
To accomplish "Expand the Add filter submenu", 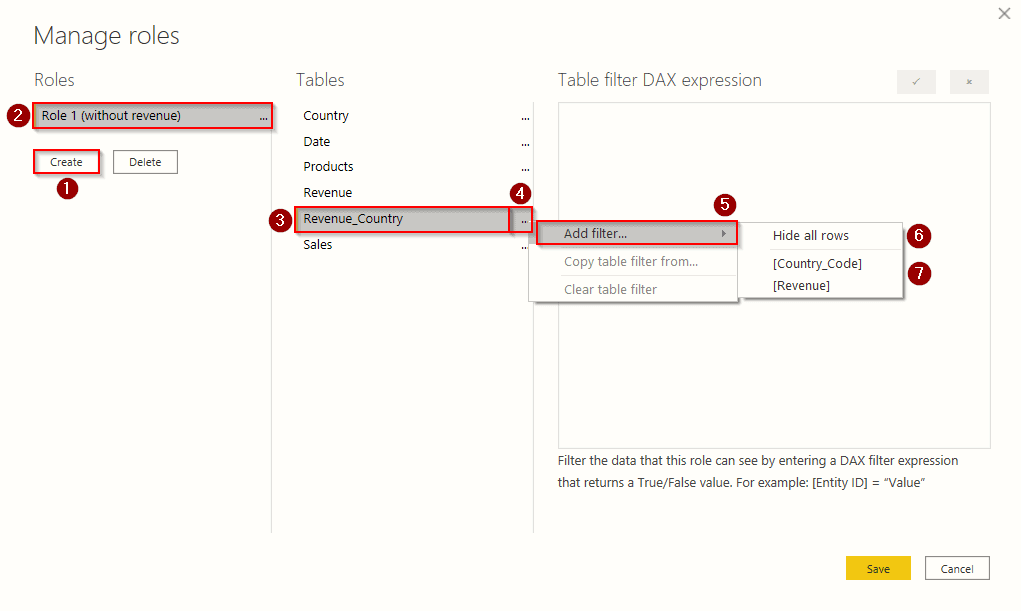I will coord(637,232).
